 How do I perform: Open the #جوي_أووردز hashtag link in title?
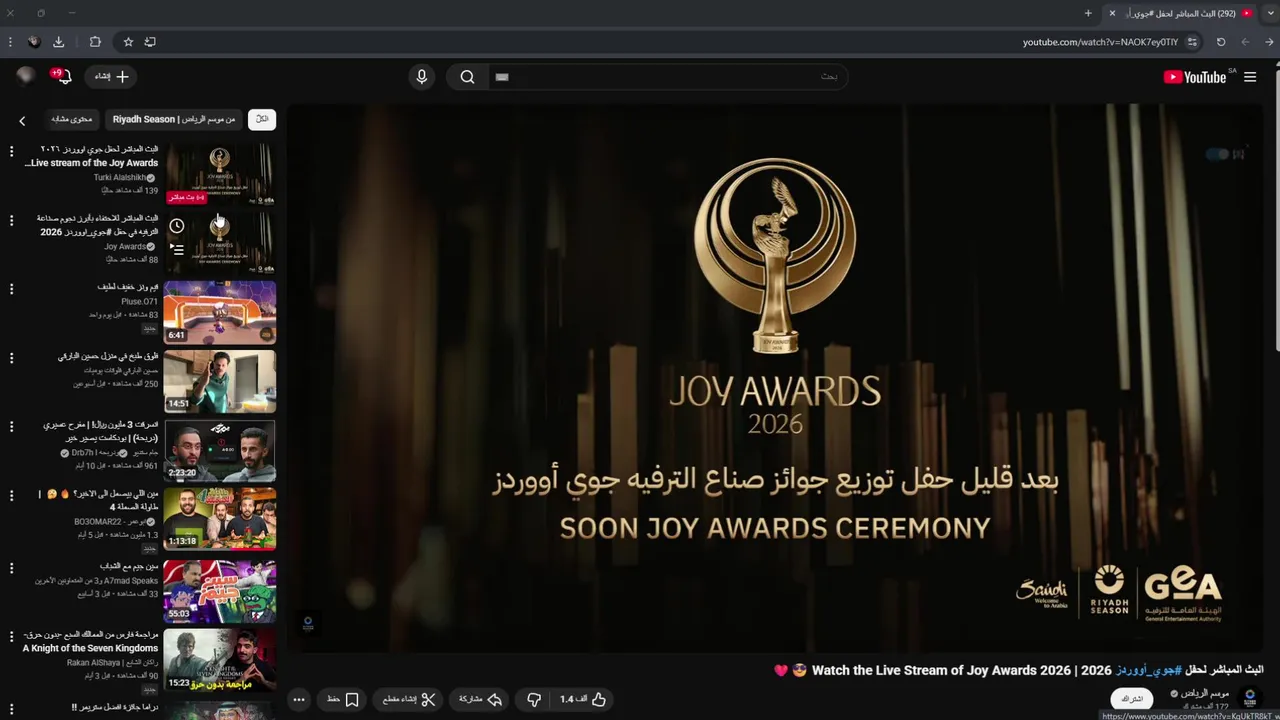1148,670
